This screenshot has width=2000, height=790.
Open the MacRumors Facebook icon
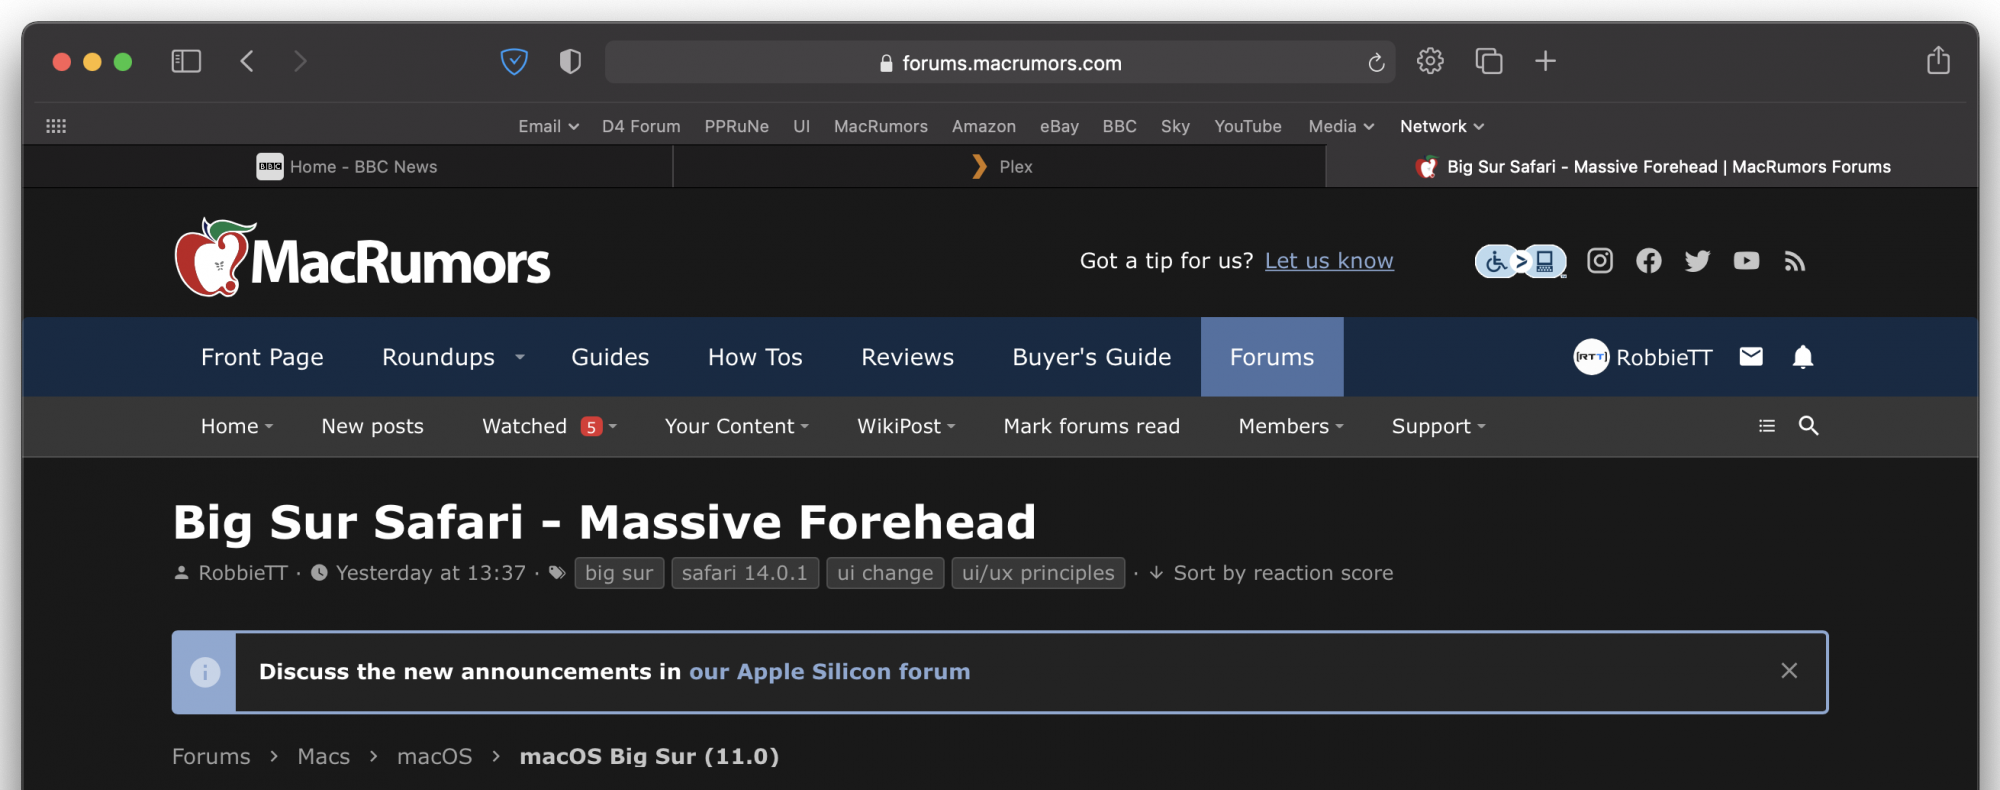1649,261
